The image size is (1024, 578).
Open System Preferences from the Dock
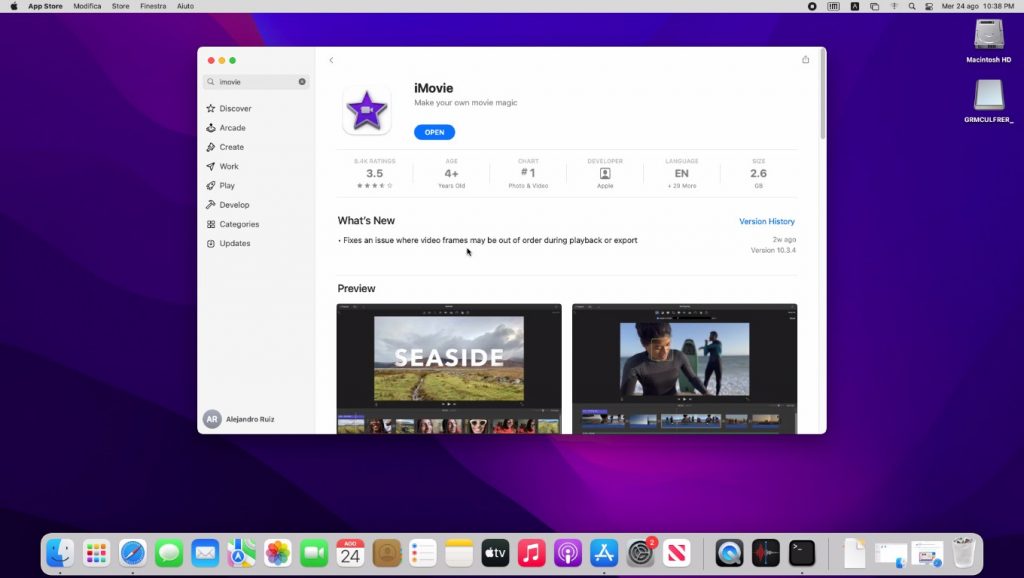click(x=640, y=551)
